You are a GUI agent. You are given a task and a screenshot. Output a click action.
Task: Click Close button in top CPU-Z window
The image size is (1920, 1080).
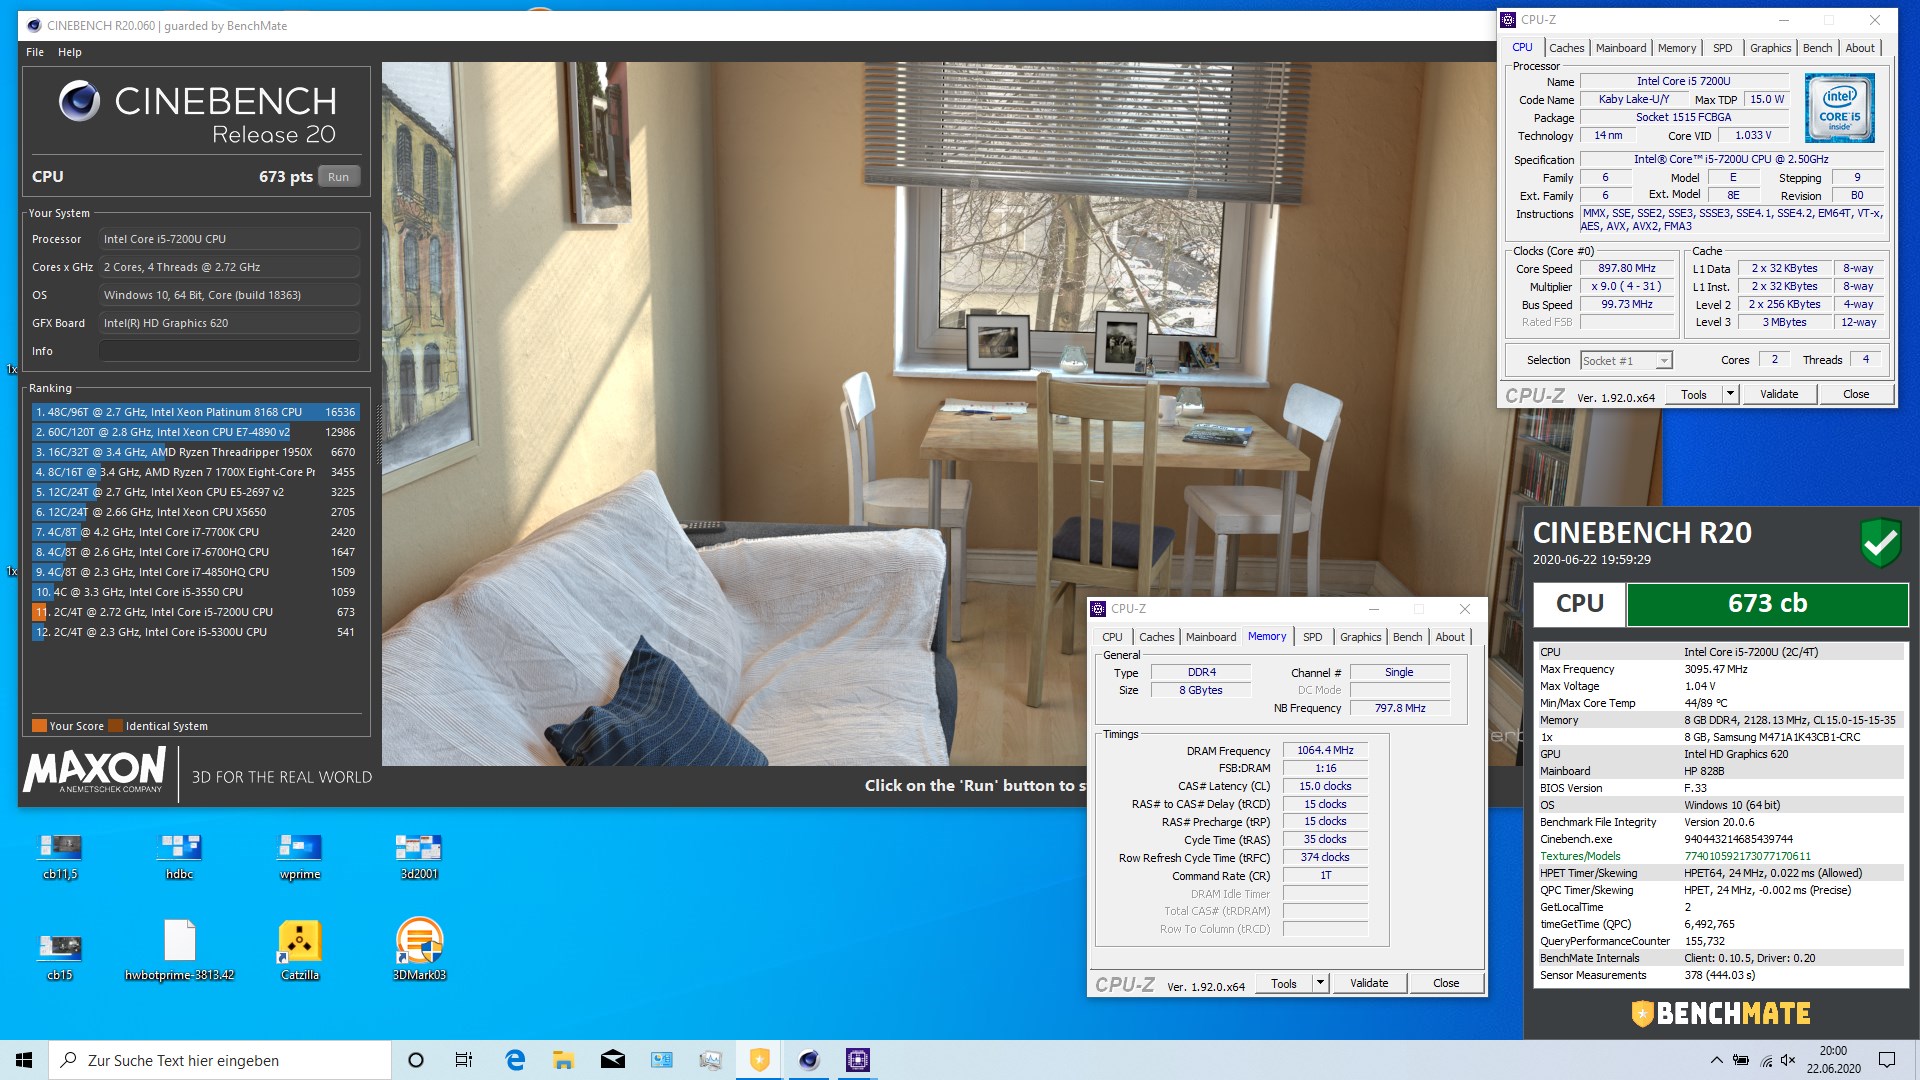(x=1856, y=395)
